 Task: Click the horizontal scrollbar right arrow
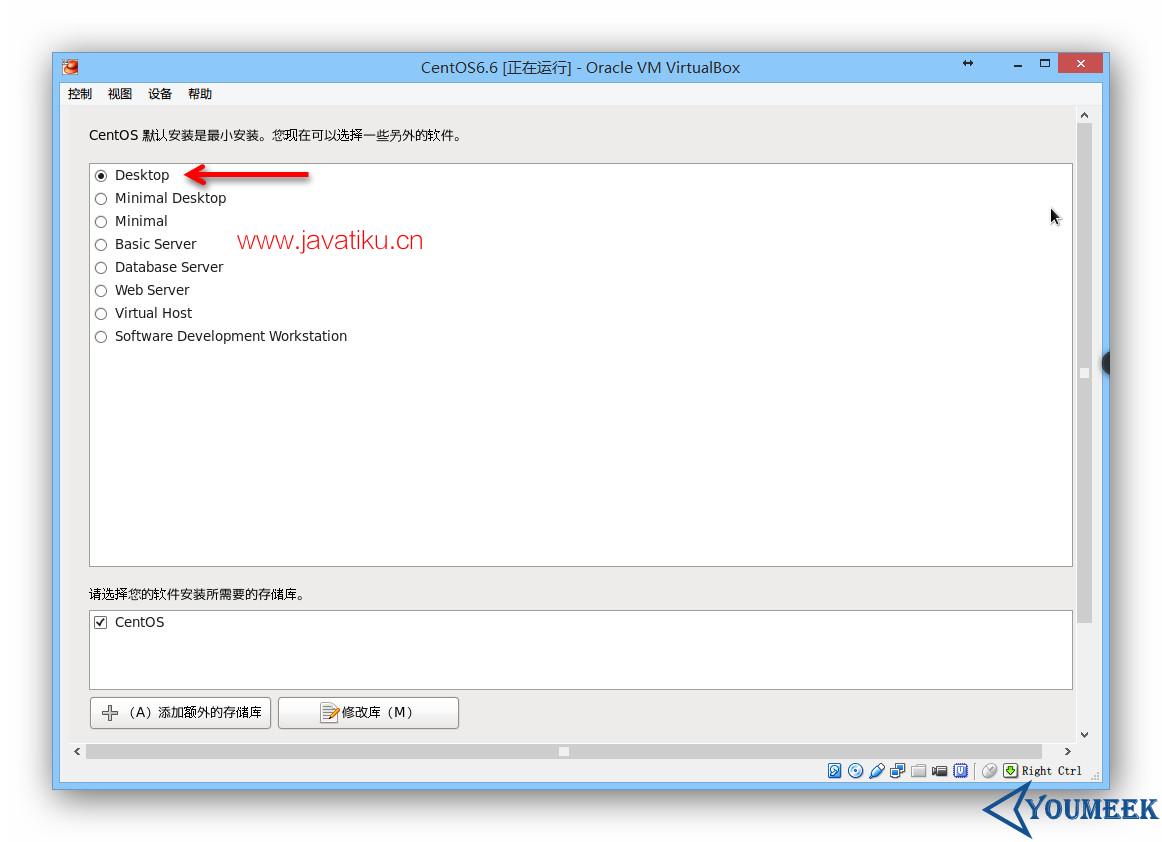1067,752
